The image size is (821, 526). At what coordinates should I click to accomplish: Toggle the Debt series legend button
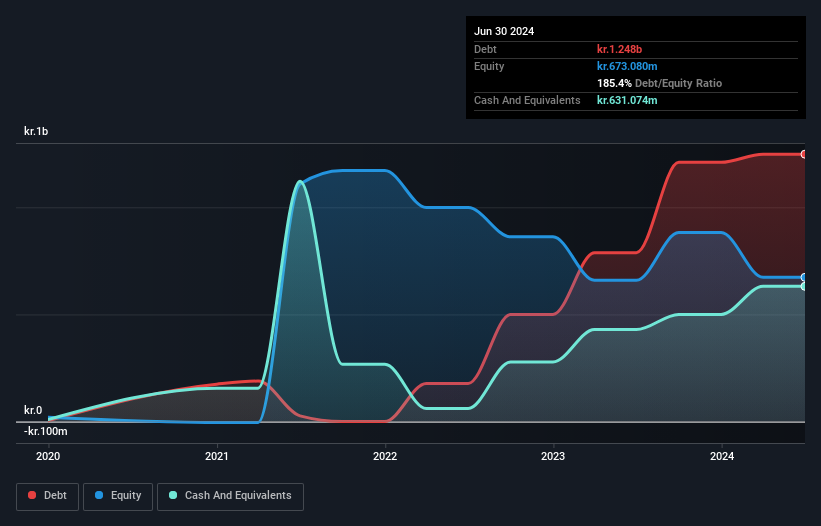click(48, 496)
